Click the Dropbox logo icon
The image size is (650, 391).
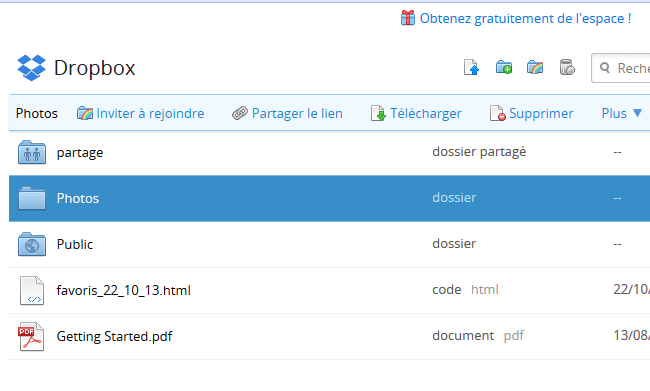coord(32,68)
